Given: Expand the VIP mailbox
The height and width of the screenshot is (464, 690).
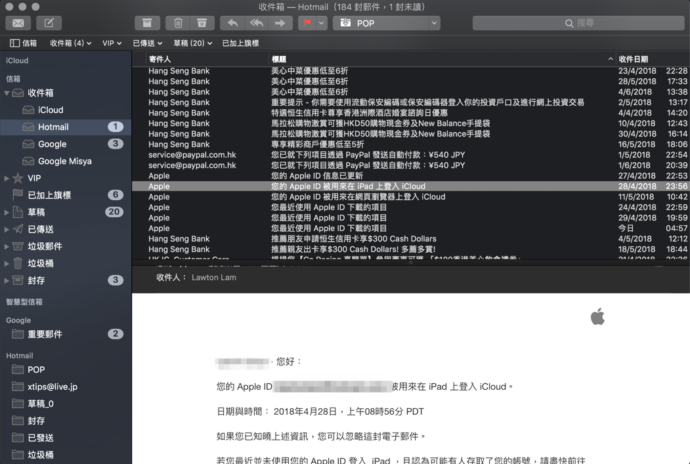Looking at the screenshot, I should [7, 178].
